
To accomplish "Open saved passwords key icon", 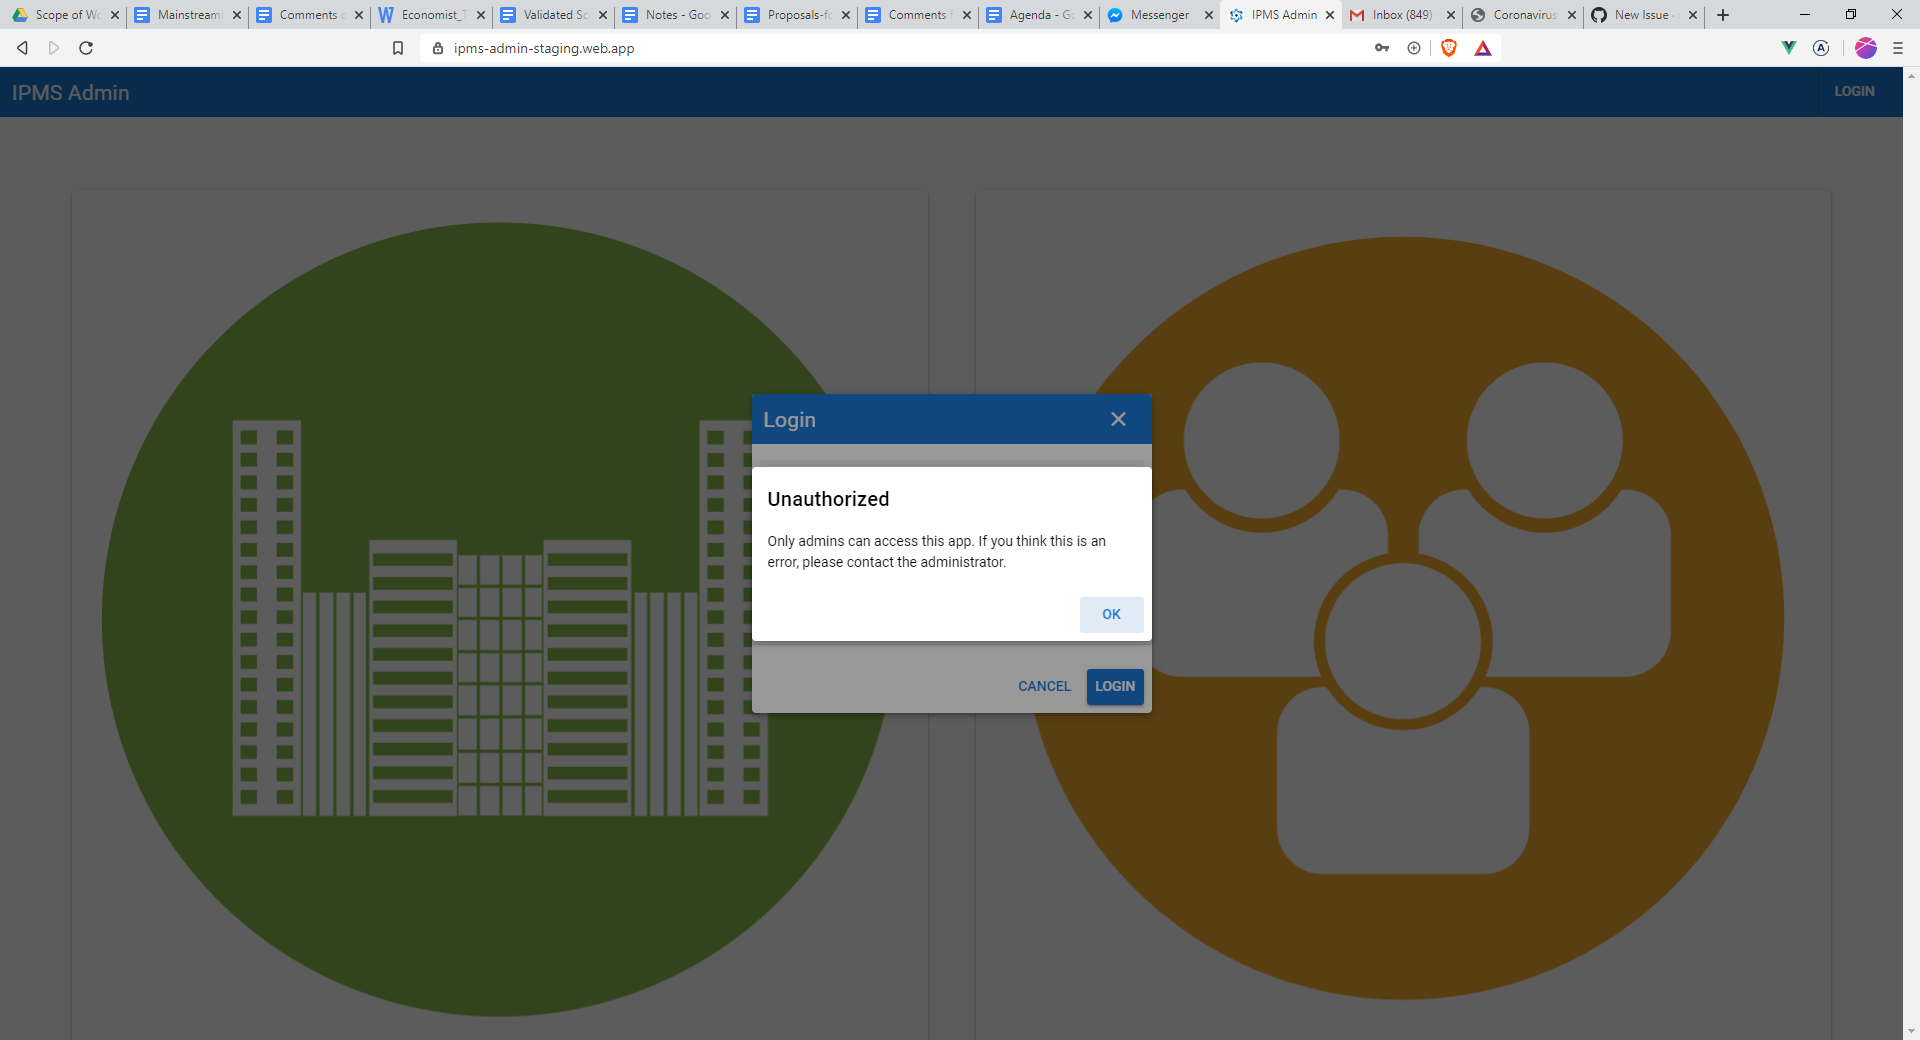I will (x=1382, y=48).
